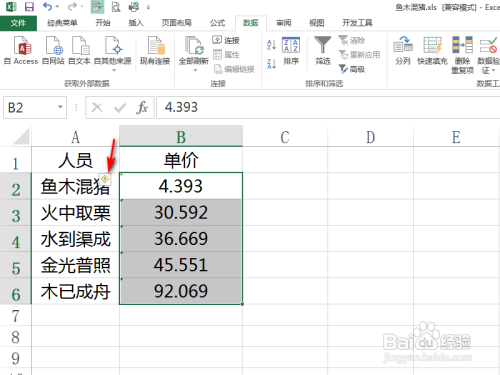This screenshot has width=500, height=375.
Task: Select column D header
Action: 371,137
